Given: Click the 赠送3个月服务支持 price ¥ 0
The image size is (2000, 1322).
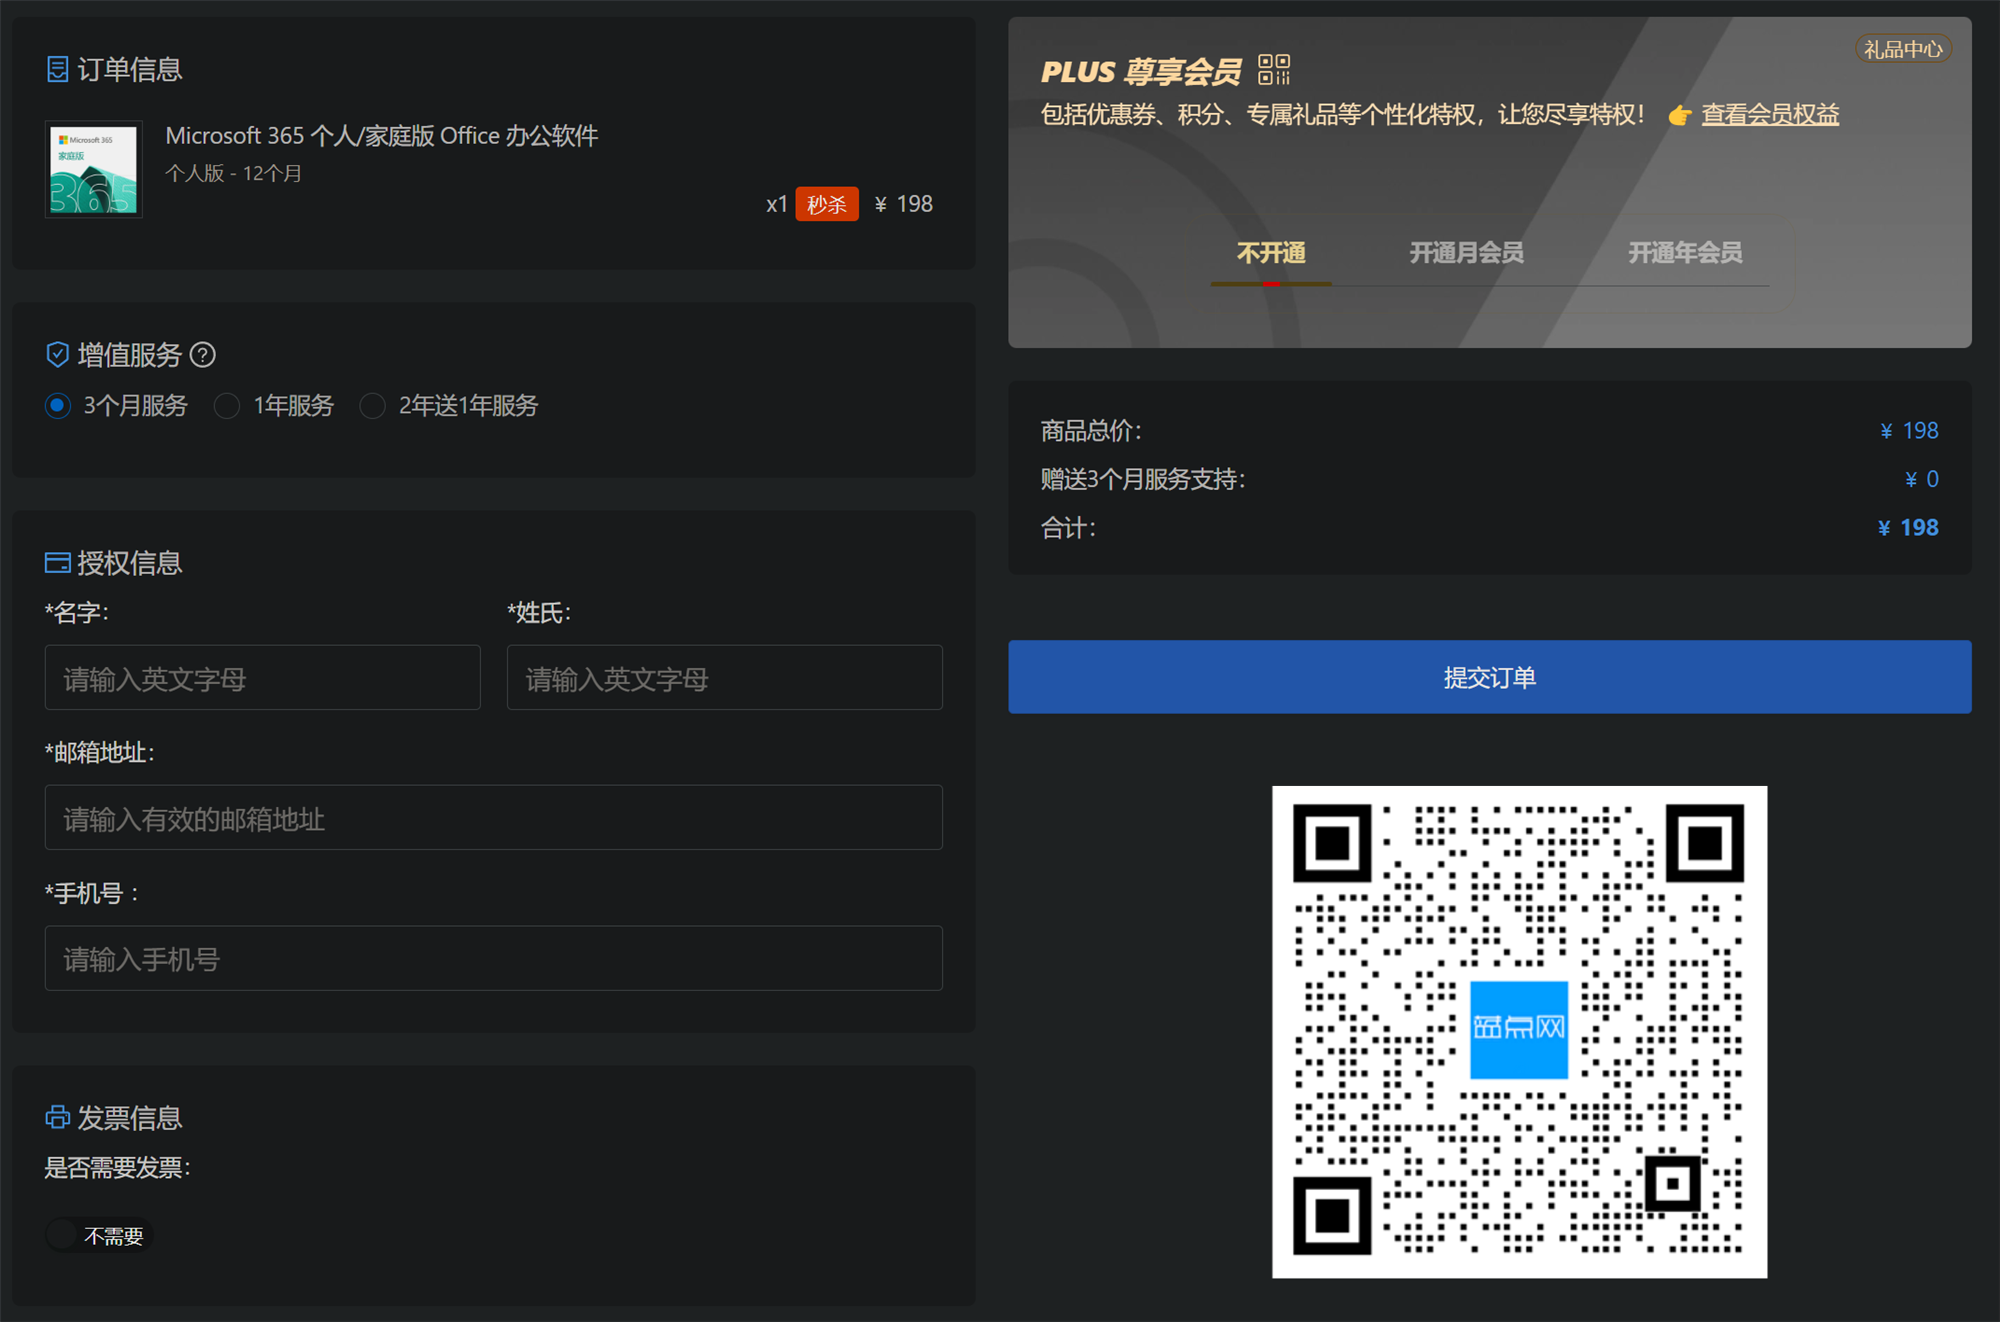Looking at the screenshot, I should coord(1921,479).
